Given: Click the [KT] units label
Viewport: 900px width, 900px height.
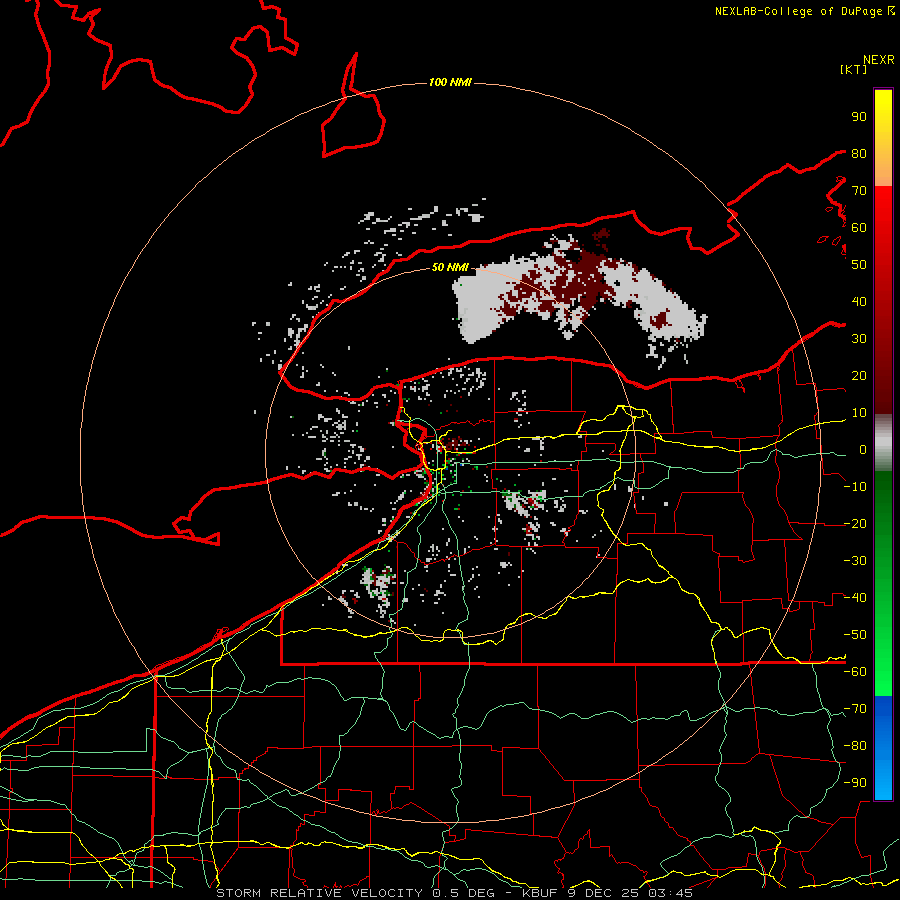Looking at the screenshot, I should click(853, 69).
